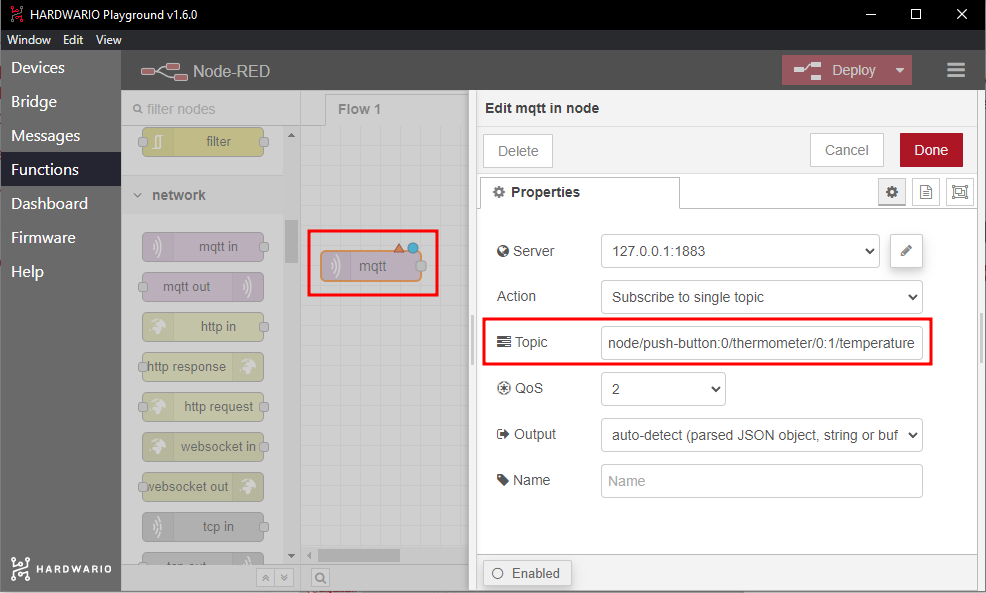Click the pencil icon to edit the server
This screenshot has height=593, width=986.
point(906,251)
